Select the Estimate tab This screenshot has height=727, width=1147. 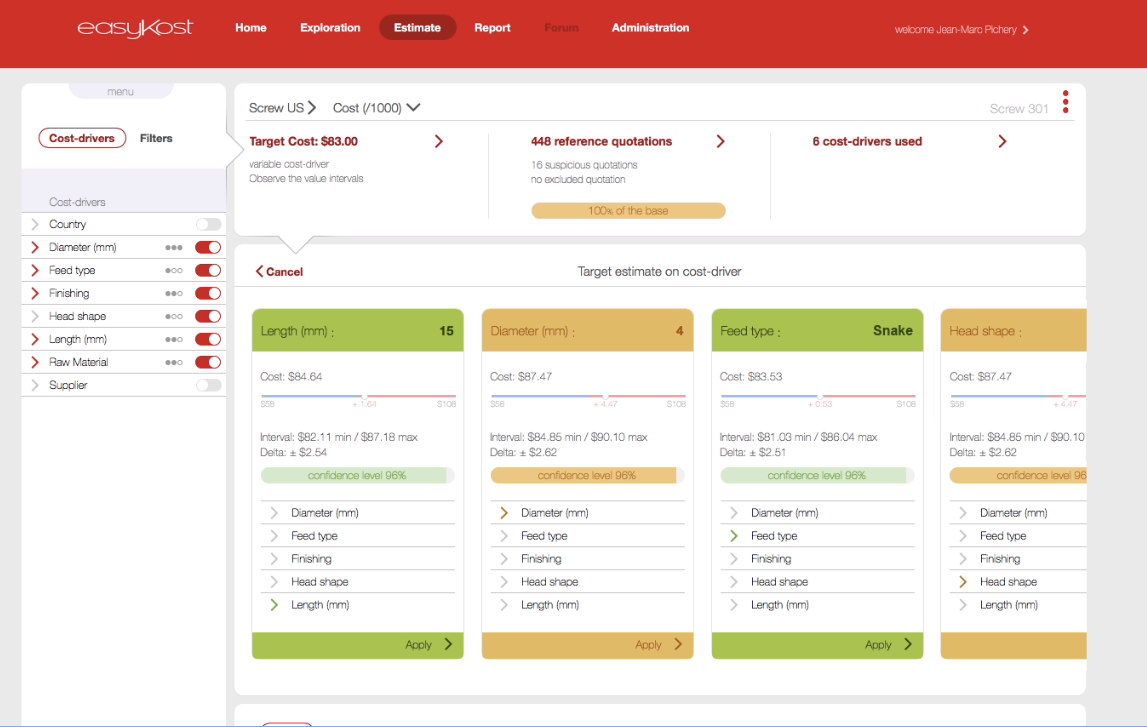click(417, 28)
